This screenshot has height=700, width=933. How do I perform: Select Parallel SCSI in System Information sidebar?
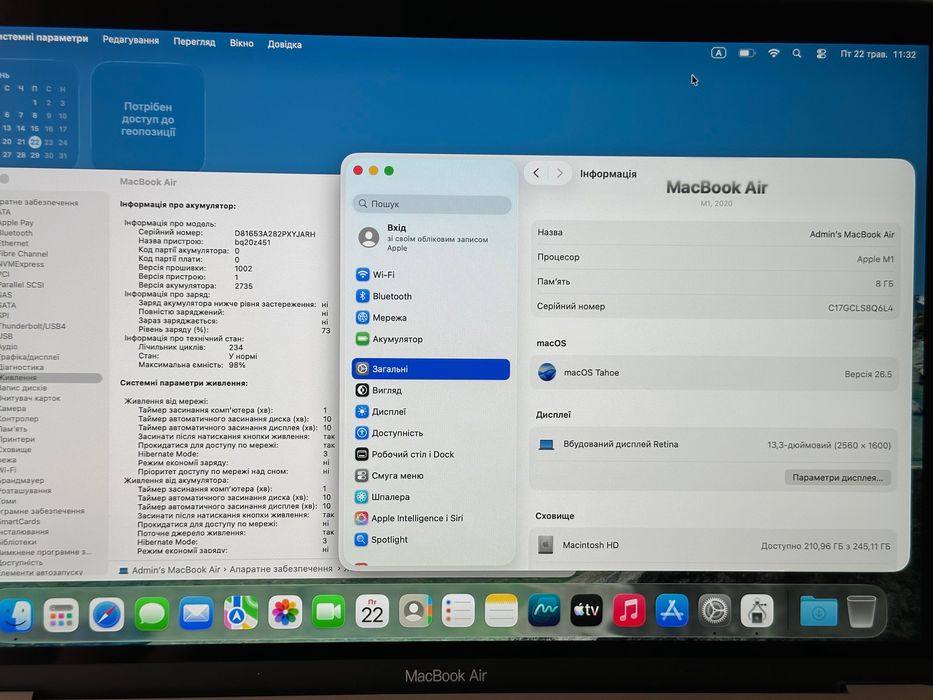(x=22, y=285)
